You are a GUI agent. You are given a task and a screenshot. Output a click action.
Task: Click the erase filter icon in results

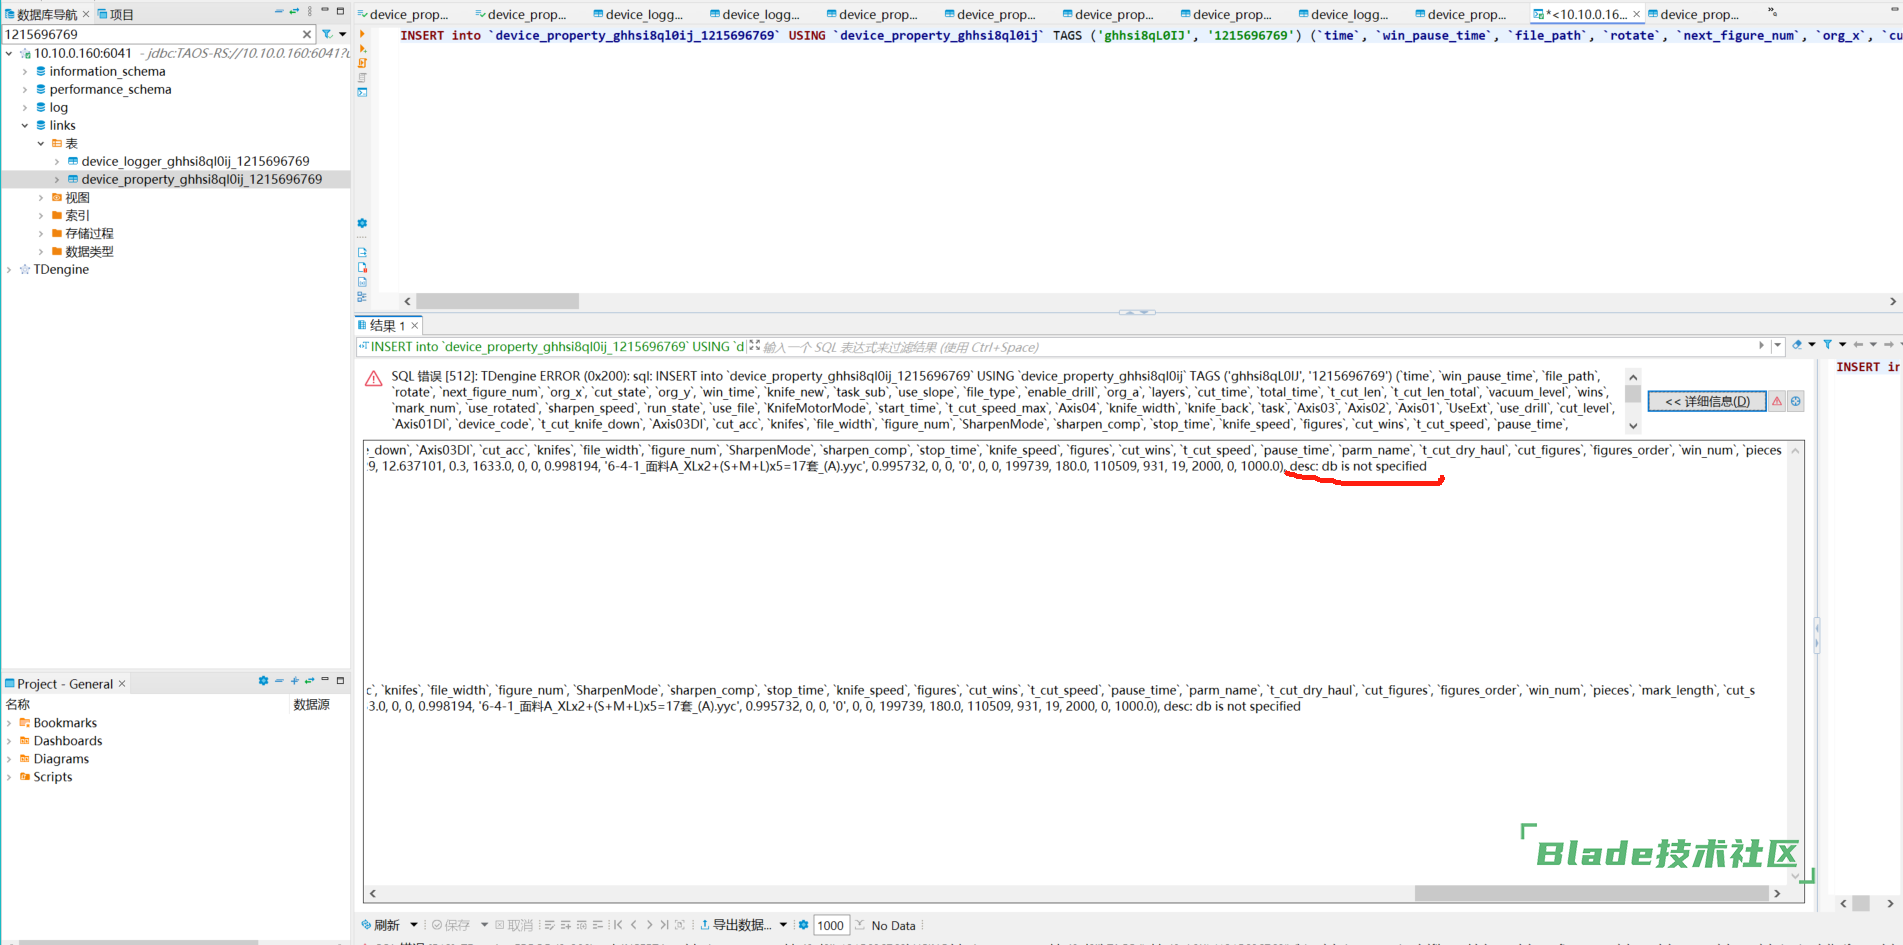point(1797,345)
